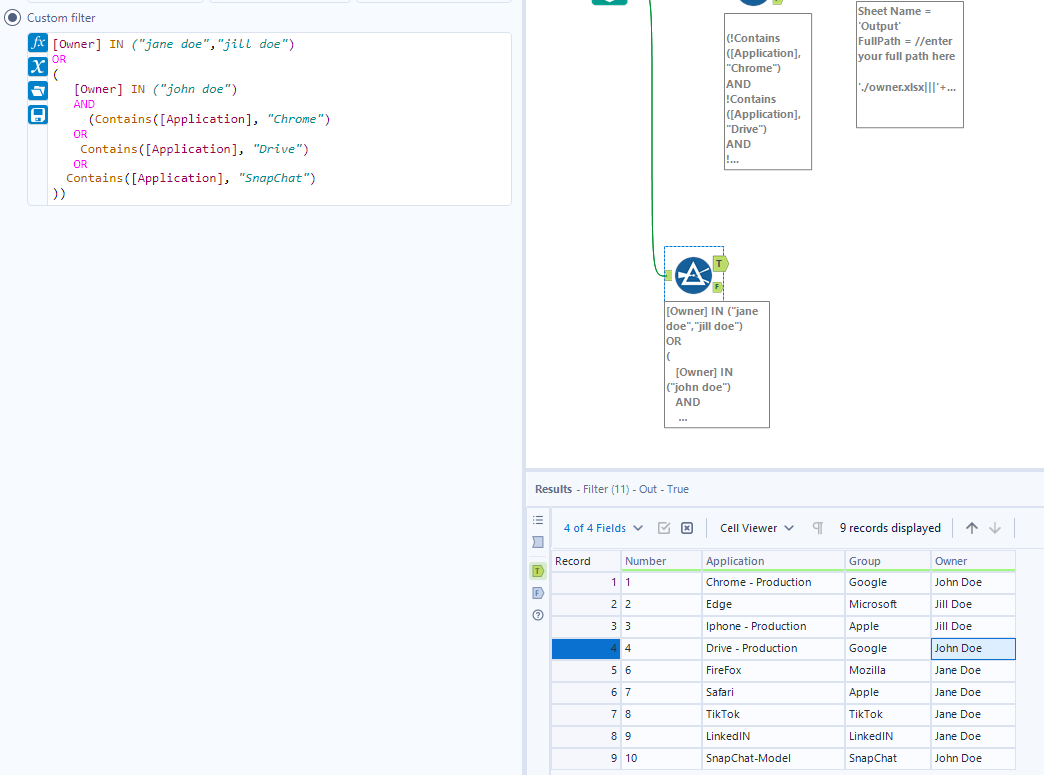Open the Cell Viewer dropdown
1044x775 pixels.
click(x=755, y=527)
